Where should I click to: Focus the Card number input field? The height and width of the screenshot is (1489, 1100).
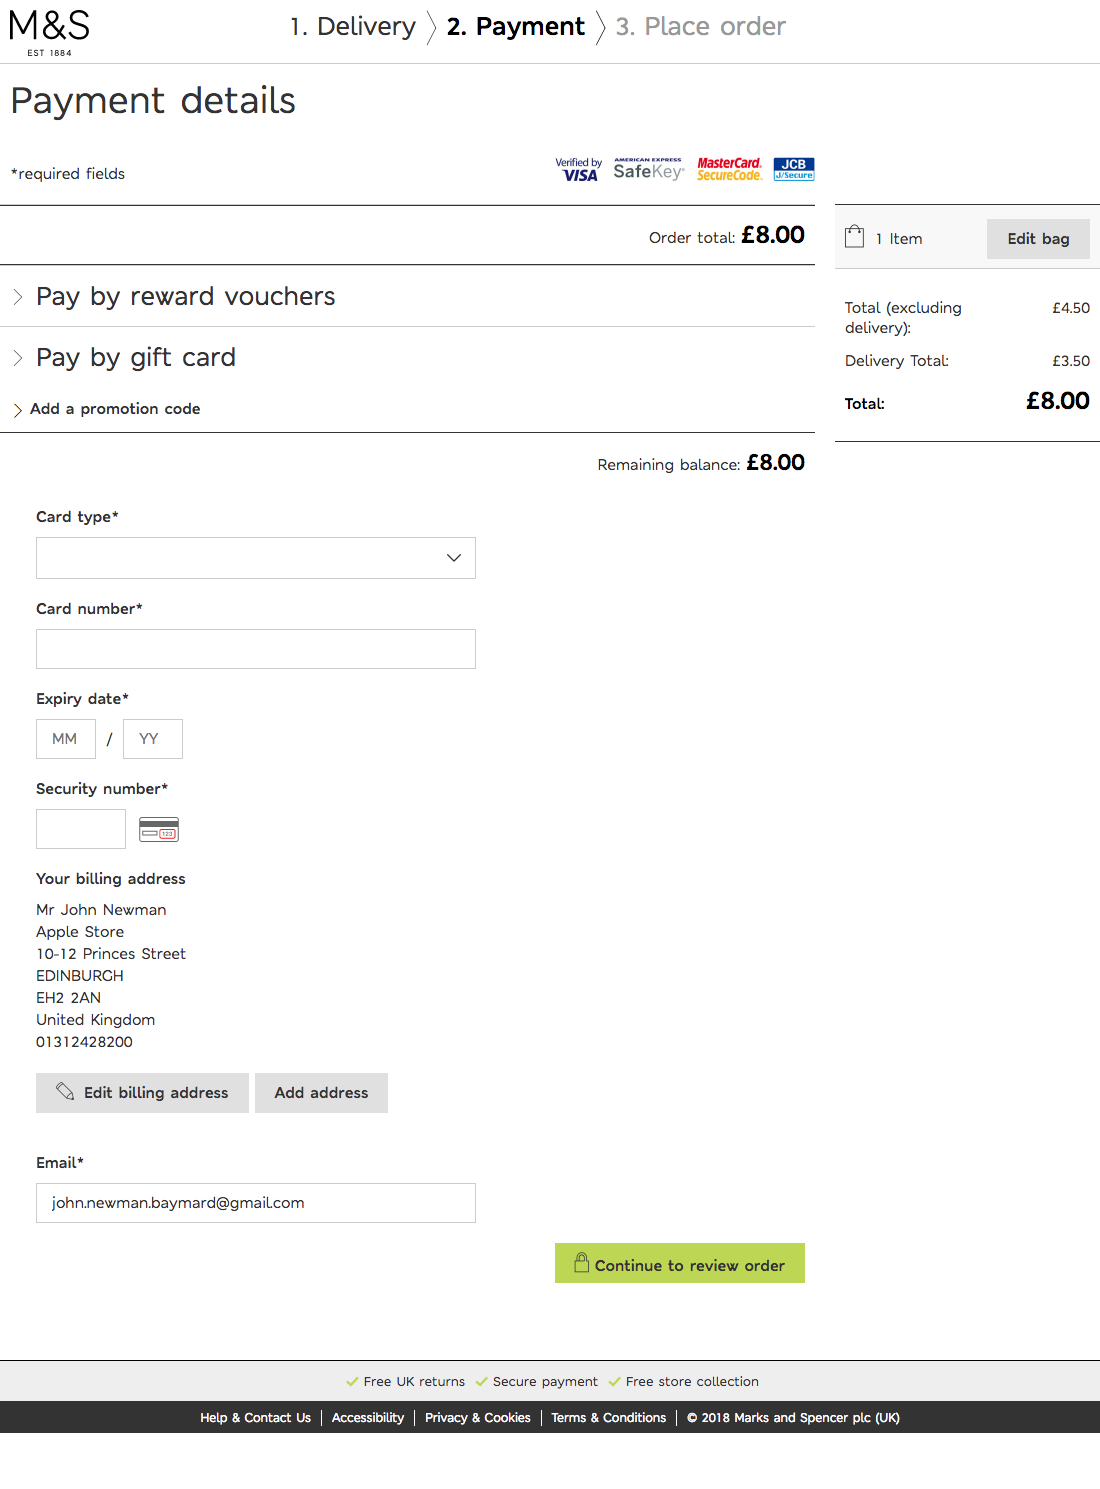click(x=256, y=649)
